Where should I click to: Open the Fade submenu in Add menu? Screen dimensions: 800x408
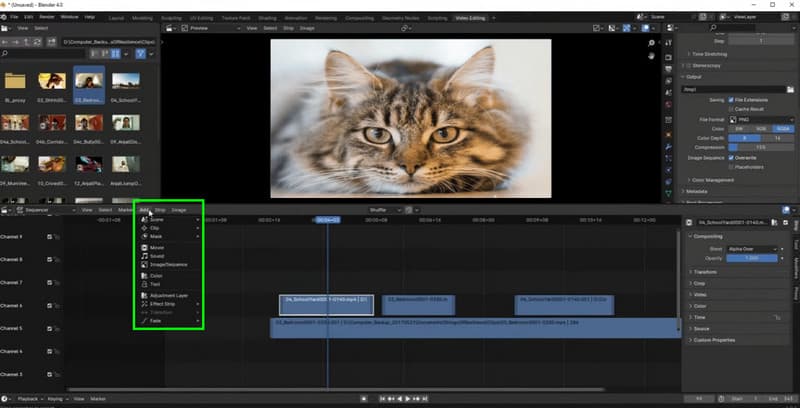169,321
